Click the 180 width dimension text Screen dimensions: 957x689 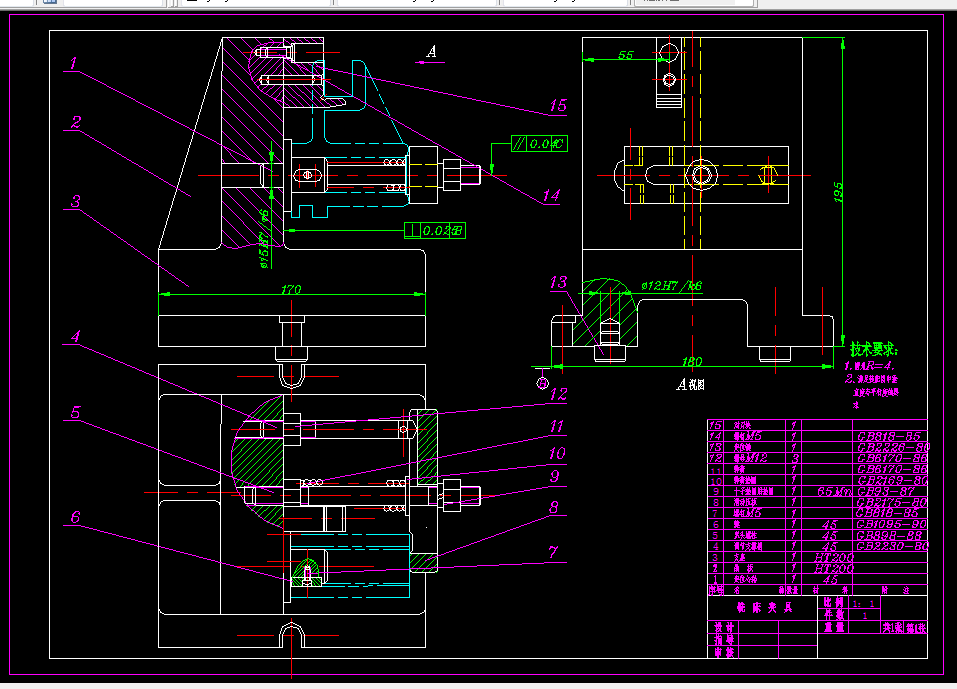692,361
